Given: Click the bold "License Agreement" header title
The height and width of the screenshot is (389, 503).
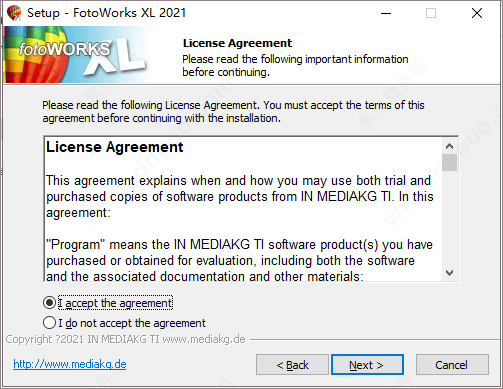Looking at the screenshot, I should pos(237,43).
